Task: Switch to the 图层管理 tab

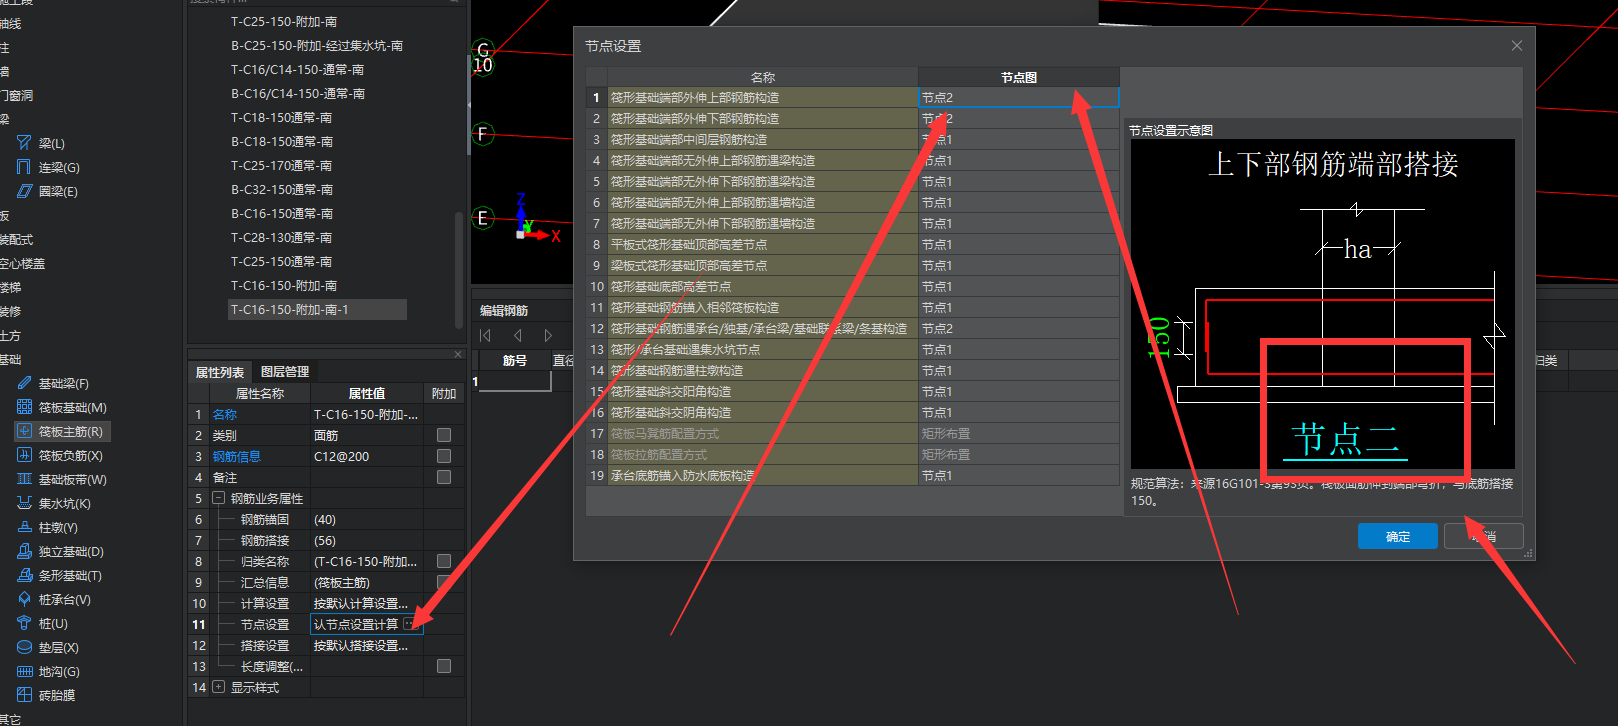Action: click(285, 372)
